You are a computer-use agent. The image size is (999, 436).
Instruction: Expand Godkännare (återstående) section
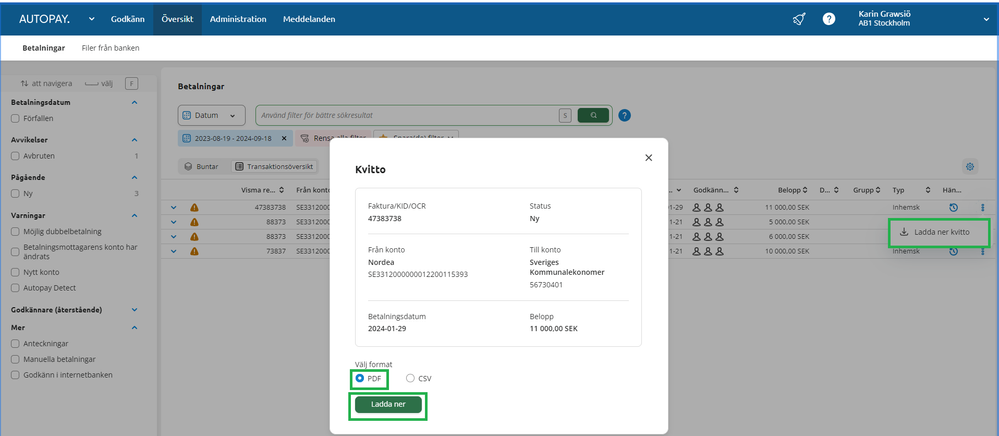(x=134, y=310)
